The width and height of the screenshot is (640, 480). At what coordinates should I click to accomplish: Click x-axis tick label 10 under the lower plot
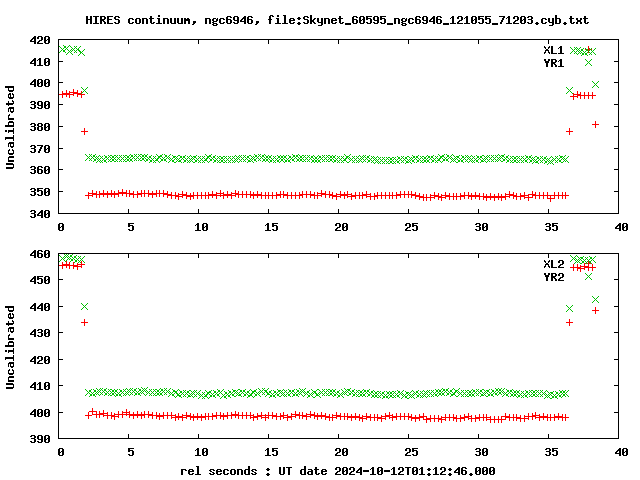pyautogui.click(x=201, y=452)
